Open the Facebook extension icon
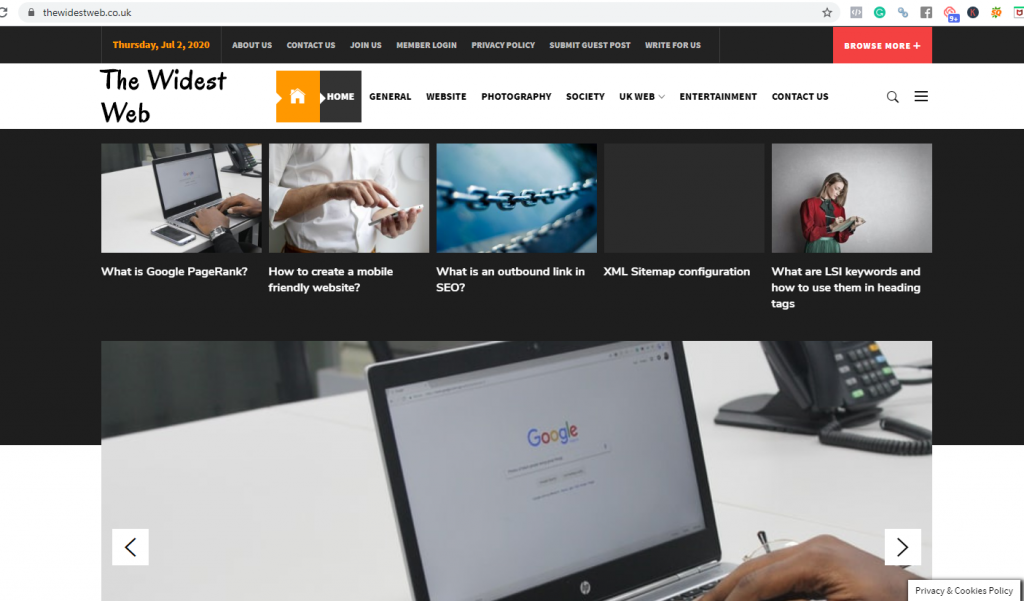This screenshot has height=601, width=1024. point(926,12)
